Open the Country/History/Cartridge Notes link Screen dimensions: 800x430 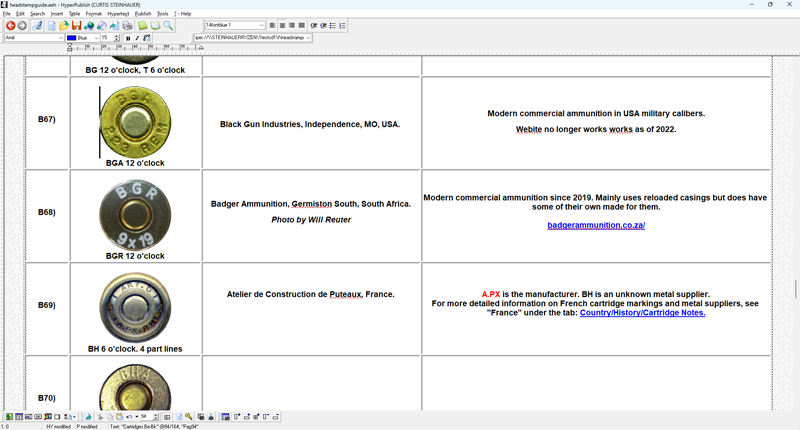click(x=642, y=313)
